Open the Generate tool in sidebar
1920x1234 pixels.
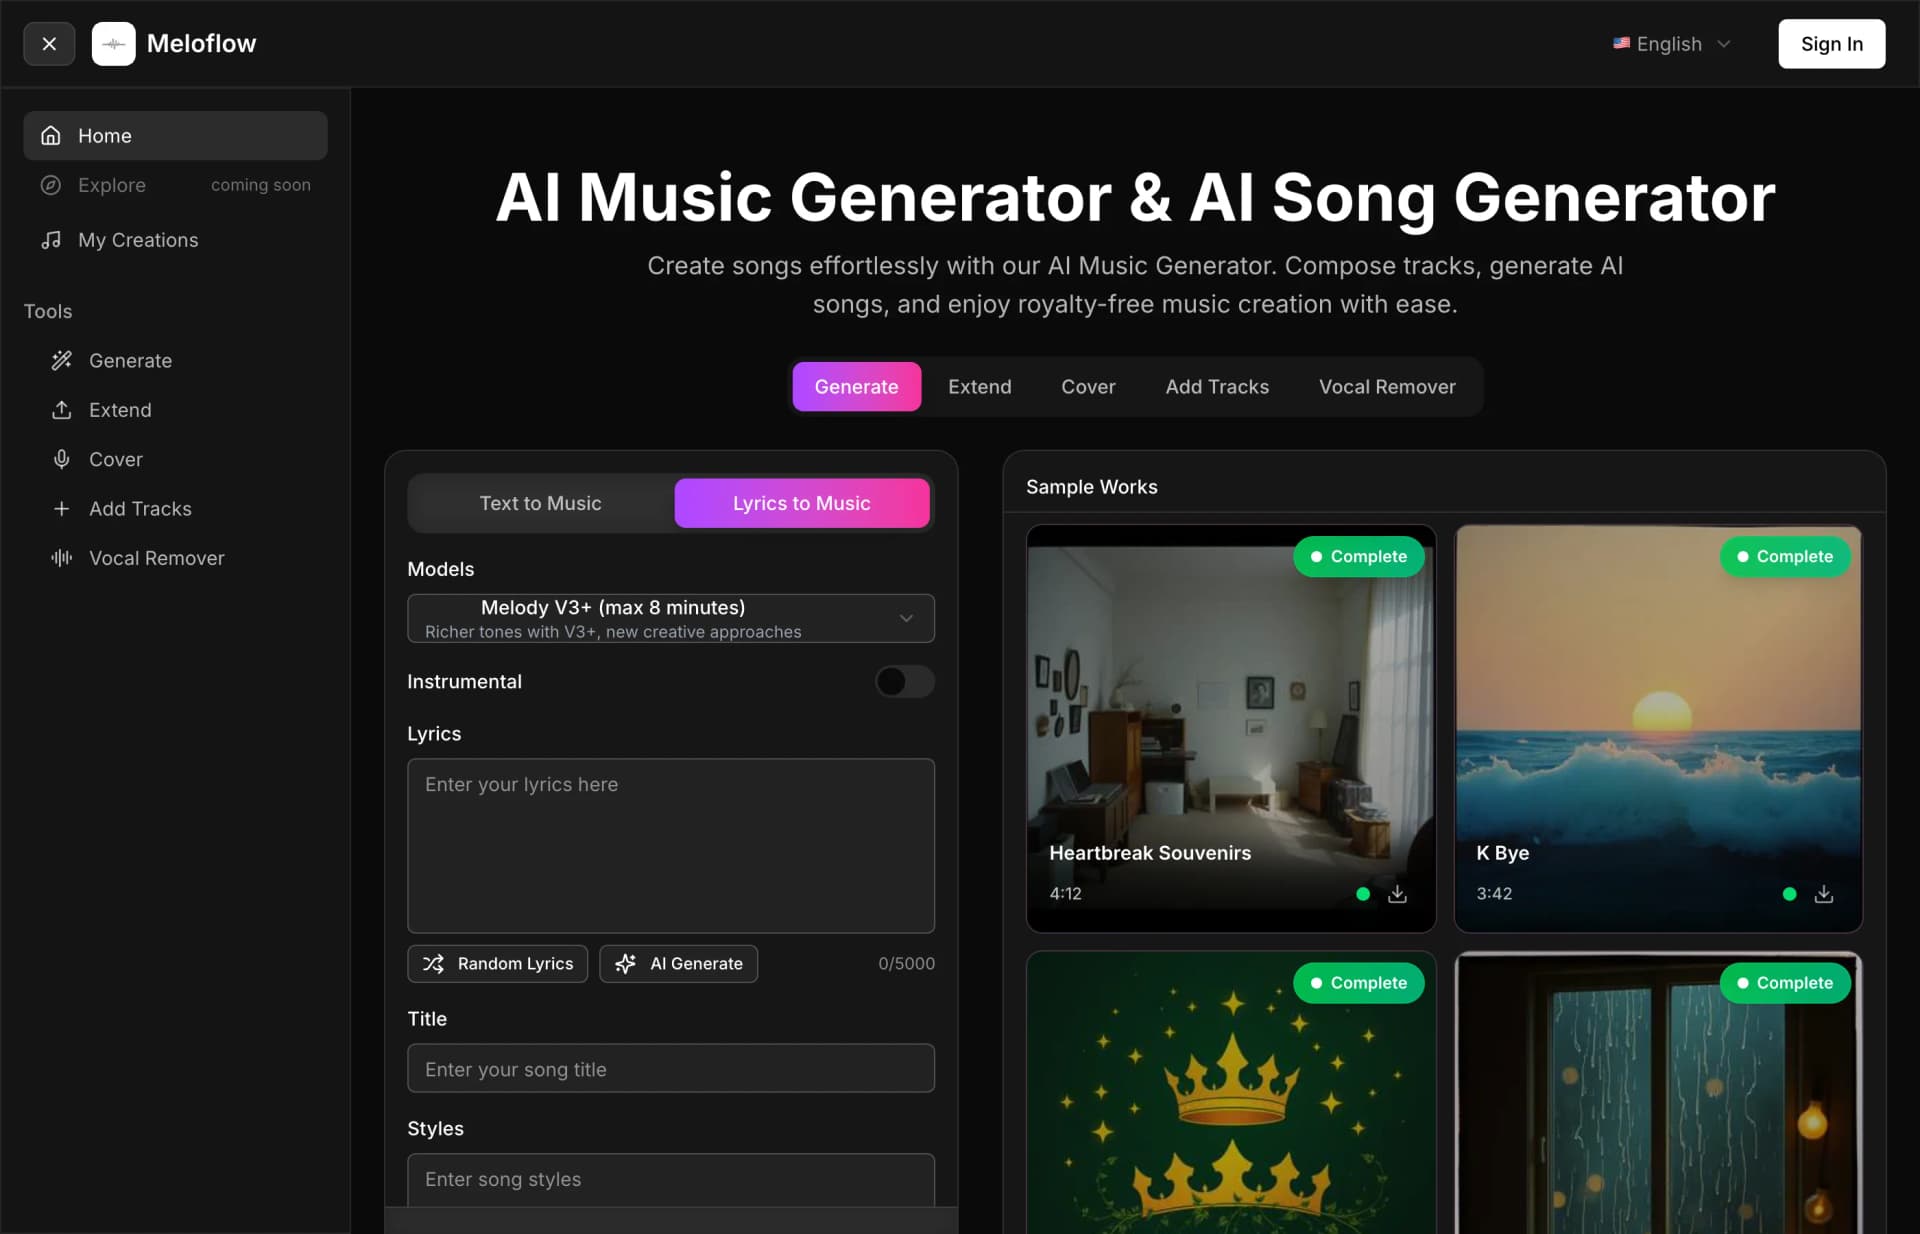[x=130, y=361]
